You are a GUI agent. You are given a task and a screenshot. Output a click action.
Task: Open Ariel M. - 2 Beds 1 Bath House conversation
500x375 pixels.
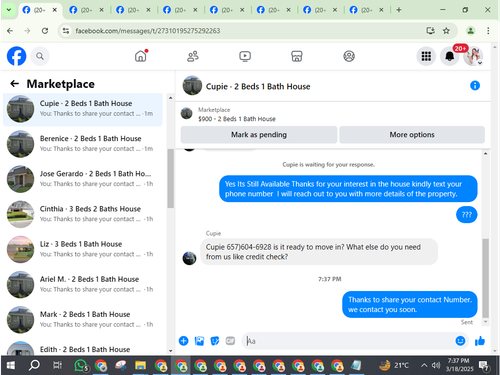pyautogui.click(x=83, y=284)
